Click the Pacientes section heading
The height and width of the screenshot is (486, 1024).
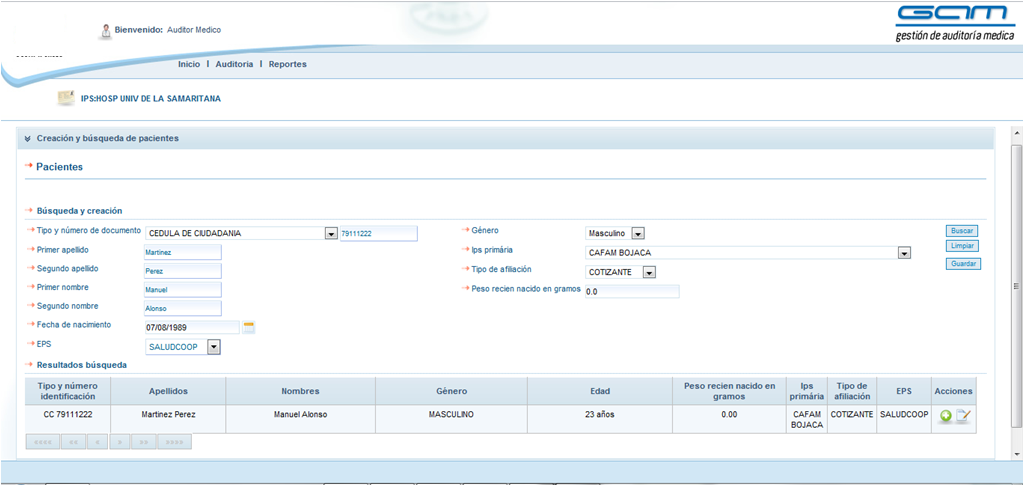(x=59, y=167)
